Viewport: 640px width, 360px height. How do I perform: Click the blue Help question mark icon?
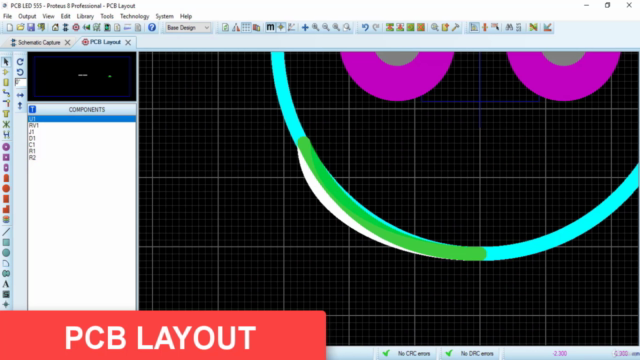pos(152,27)
